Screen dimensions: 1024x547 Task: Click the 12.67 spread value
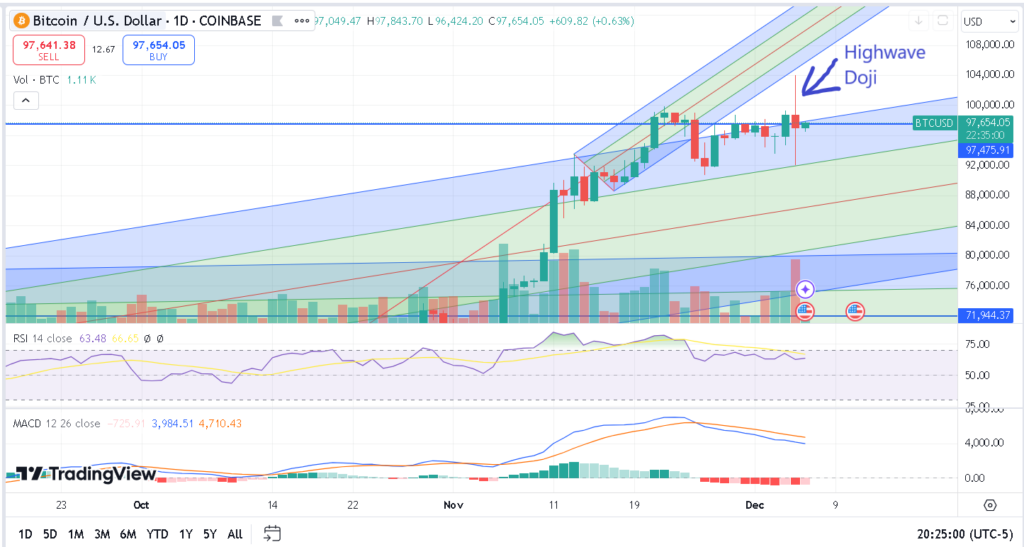coord(103,50)
